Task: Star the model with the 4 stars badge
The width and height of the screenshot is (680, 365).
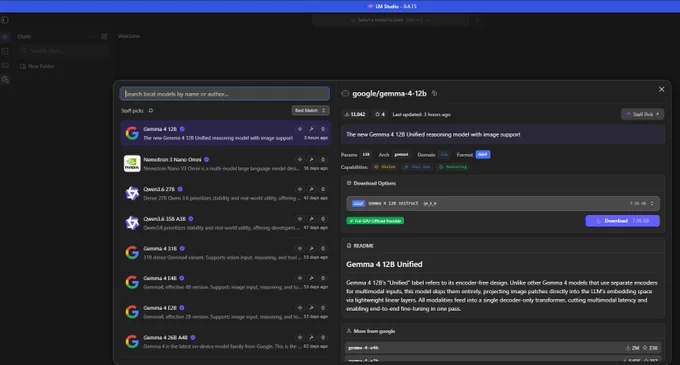Action: [380, 114]
